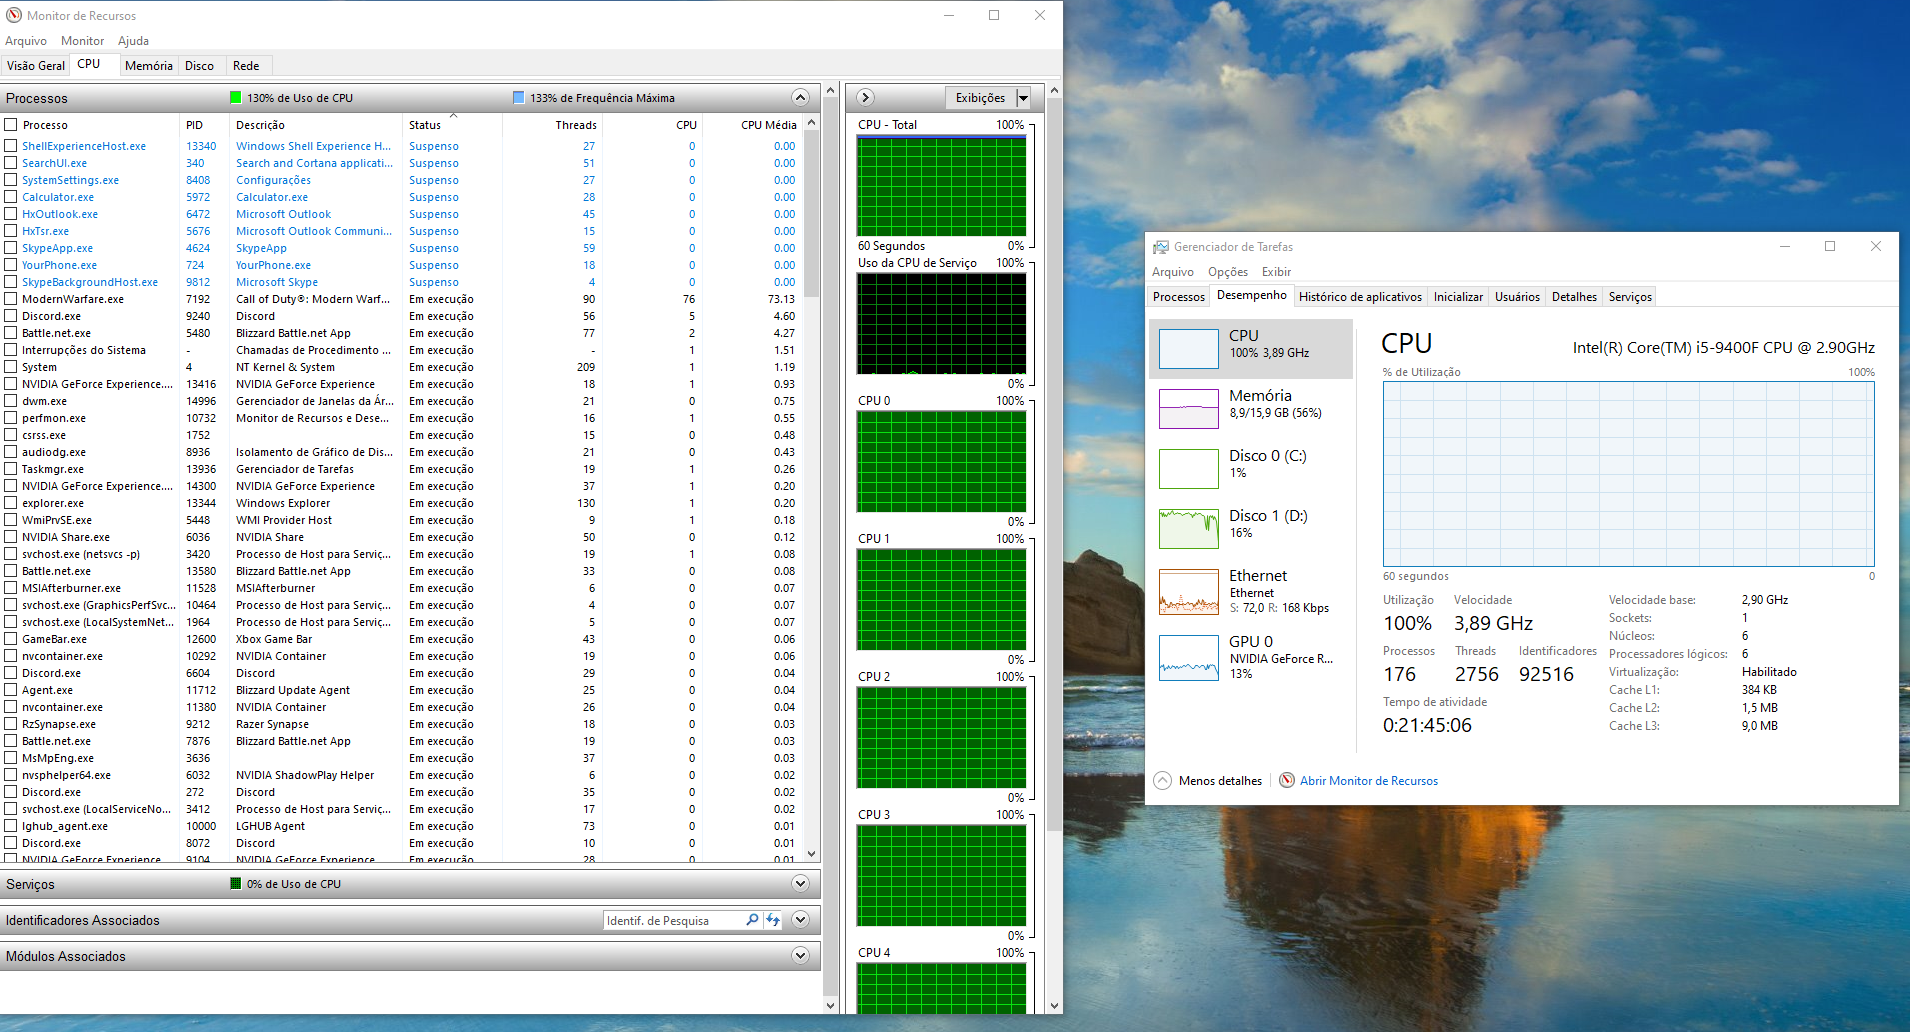This screenshot has width=1910, height=1032.
Task: Check the MSIAfterburner.exe checkbox
Action: click(x=11, y=588)
